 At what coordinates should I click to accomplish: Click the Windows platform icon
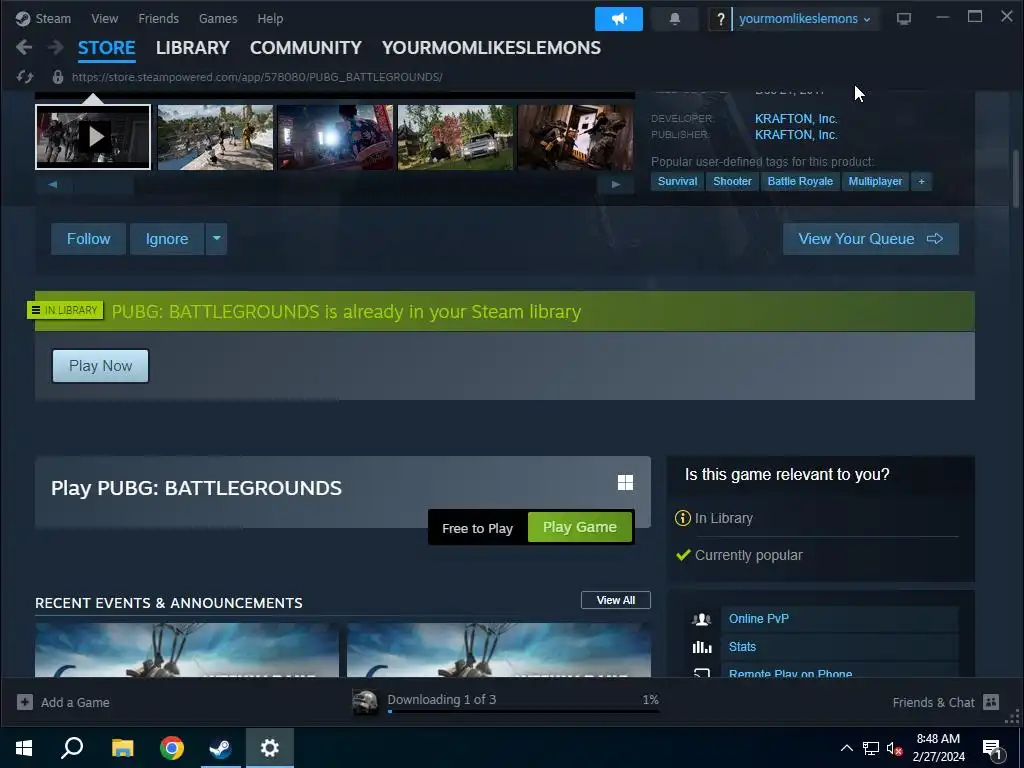tap(625, 483)
